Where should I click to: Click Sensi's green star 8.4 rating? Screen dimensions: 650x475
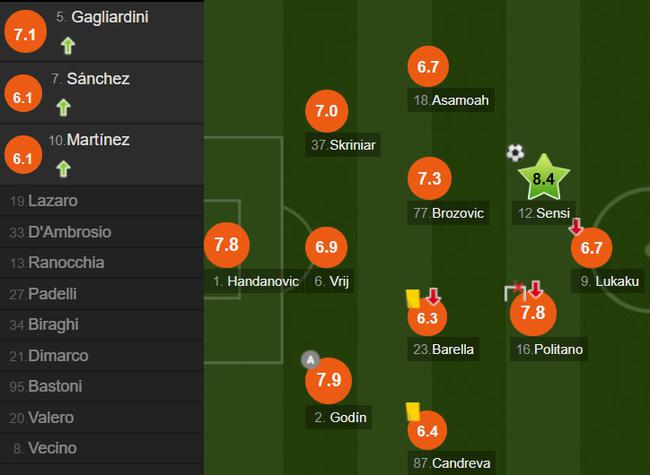[543, 178]
